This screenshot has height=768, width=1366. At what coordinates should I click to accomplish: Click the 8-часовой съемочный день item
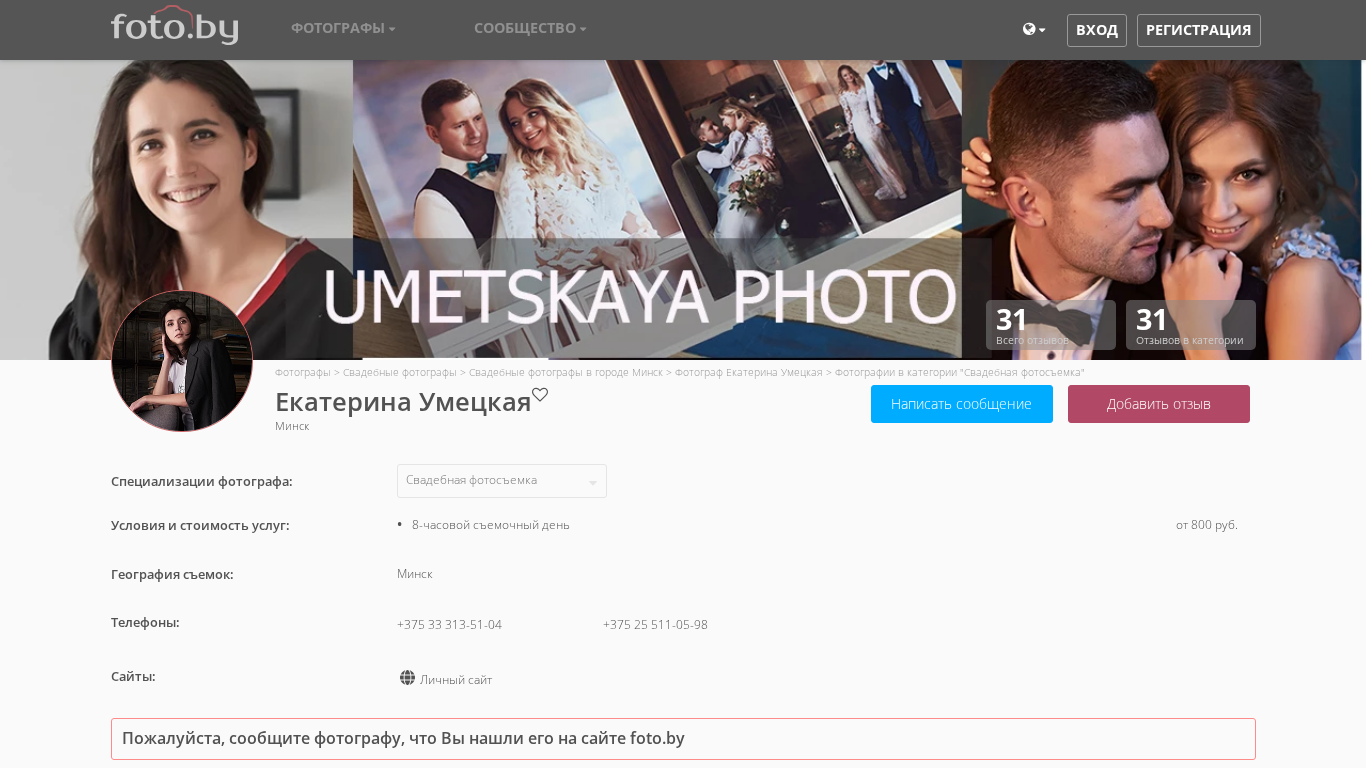[491, 525]
